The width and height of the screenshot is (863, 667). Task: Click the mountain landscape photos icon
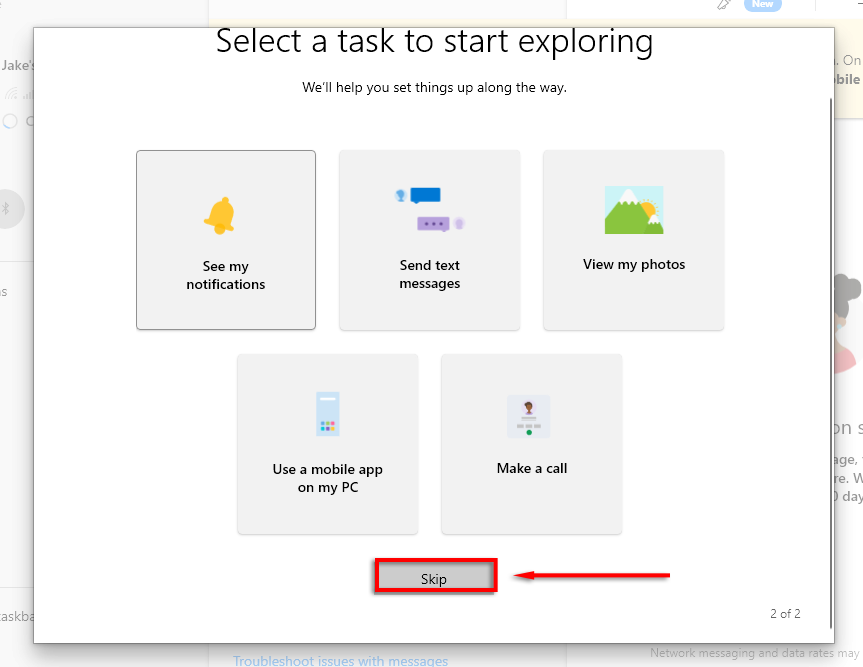(633, 210)
